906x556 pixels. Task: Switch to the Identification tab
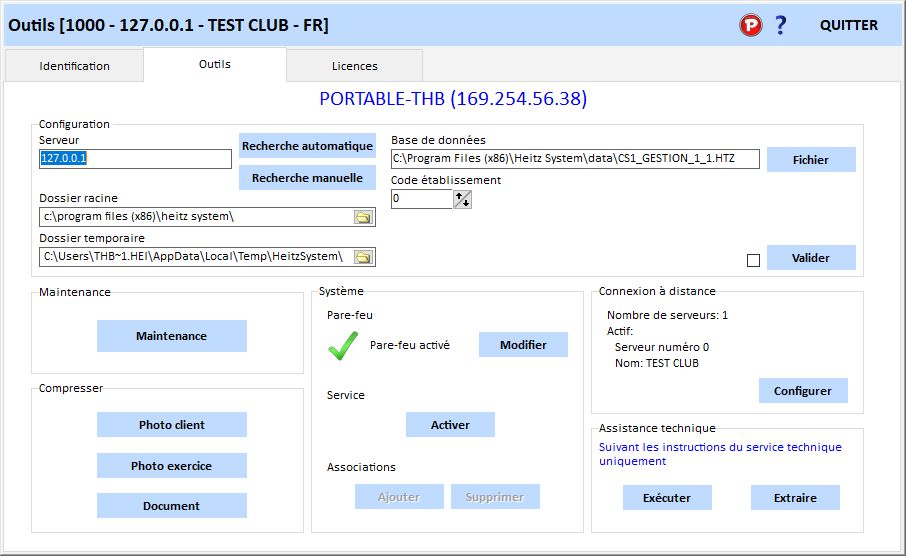(x=75, y=66)
